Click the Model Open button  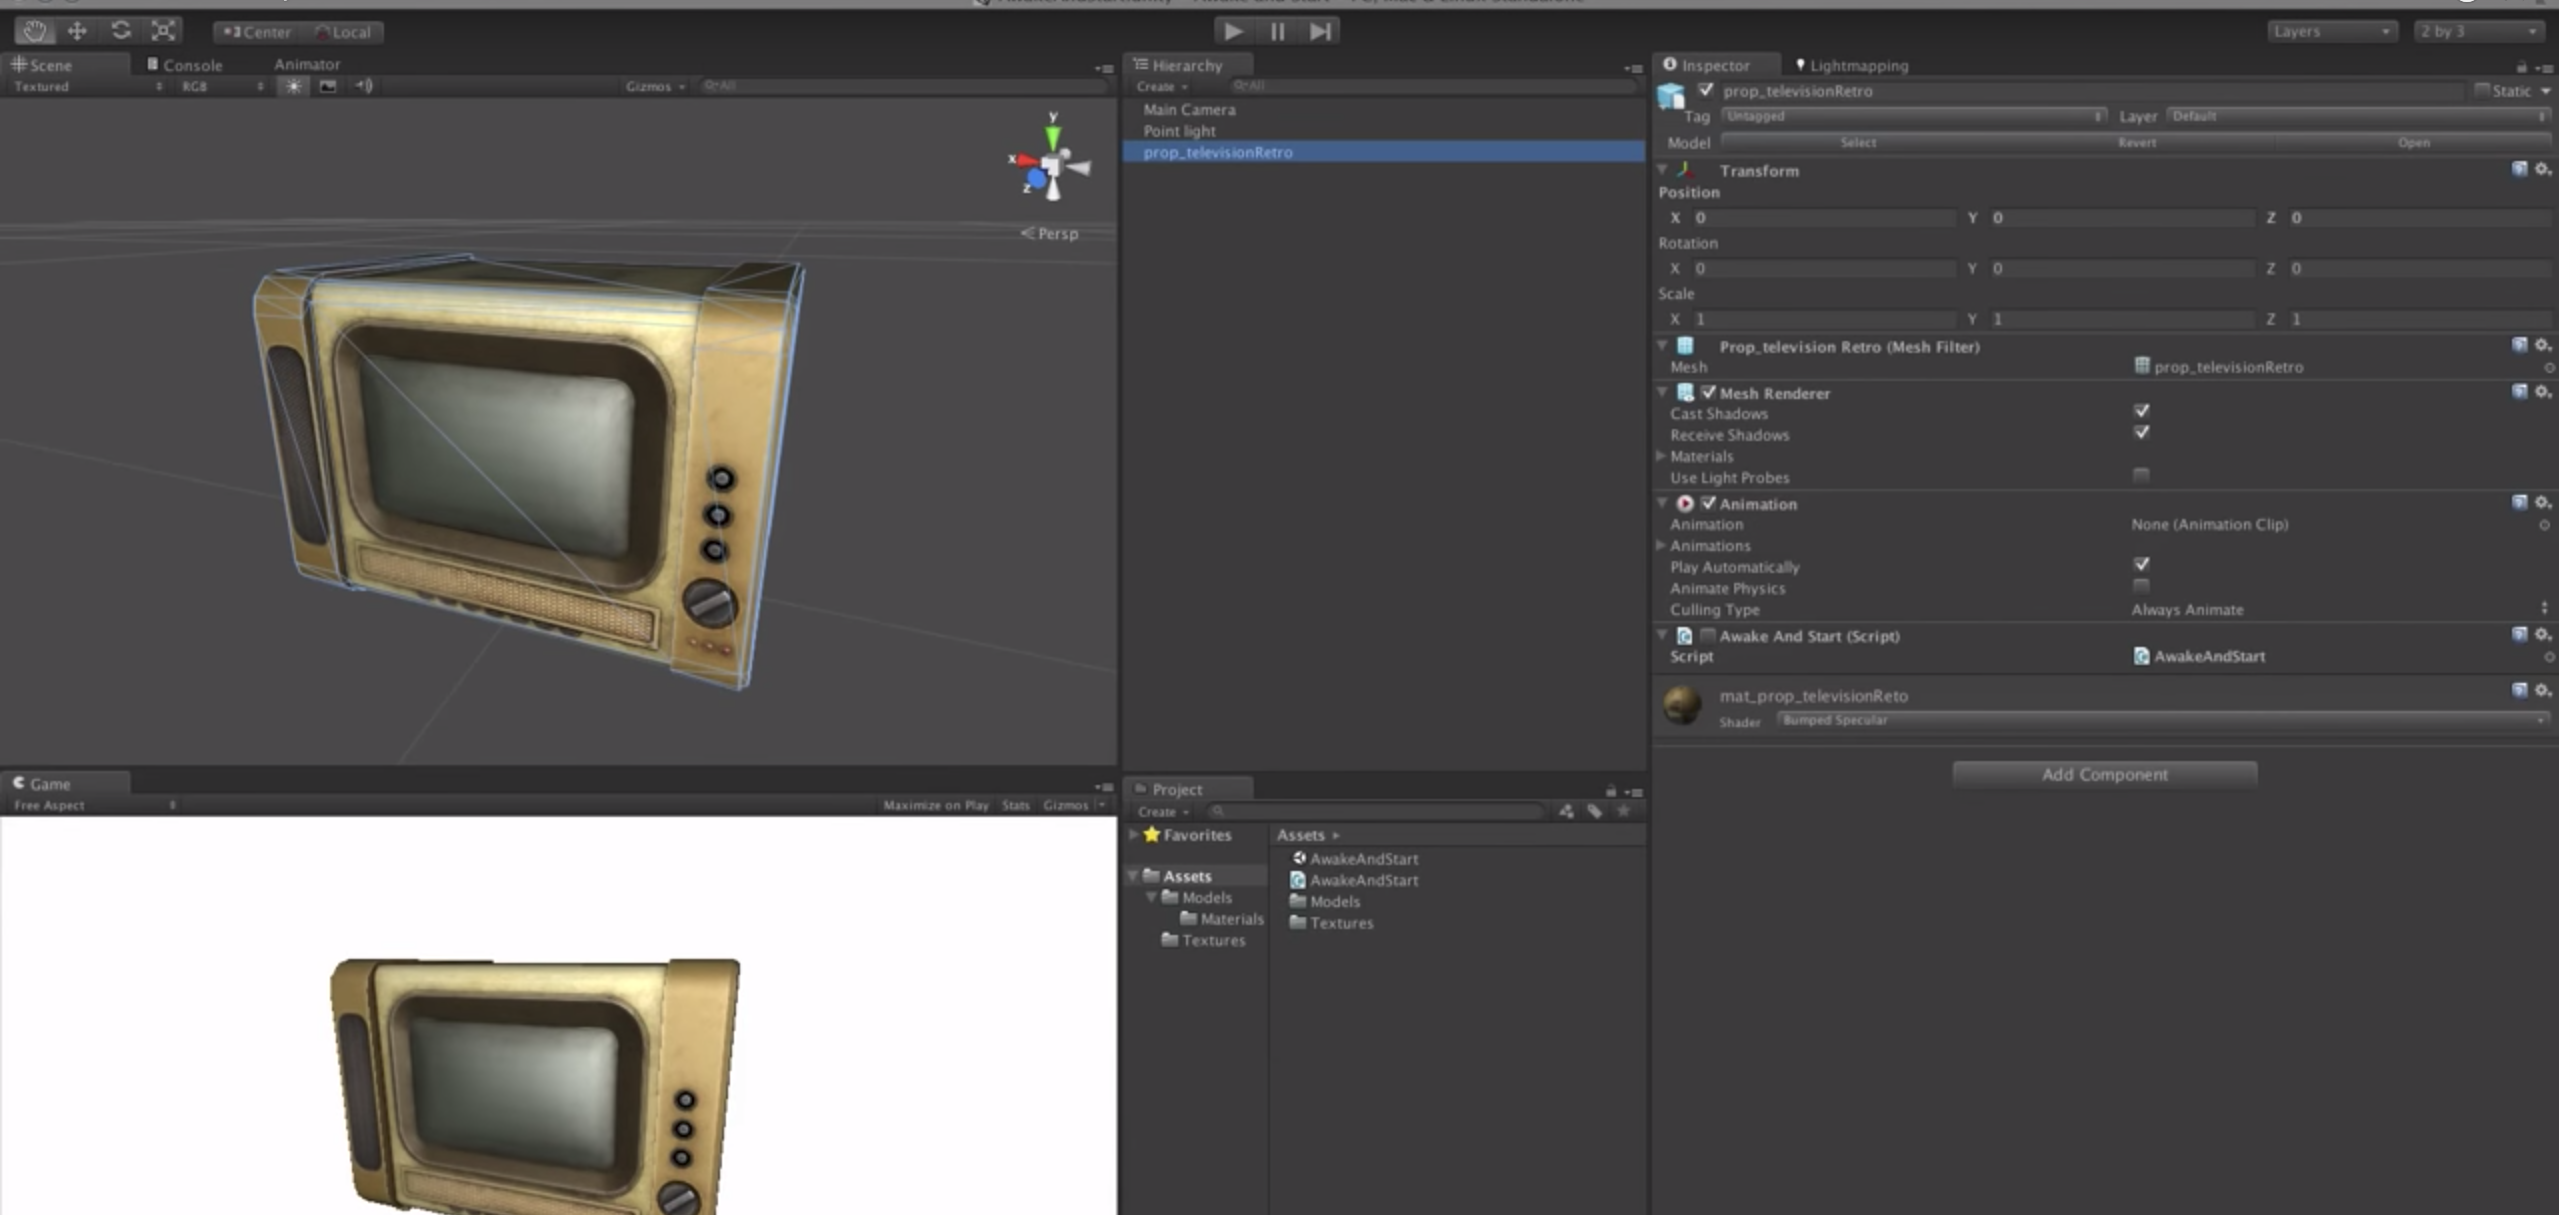pyautogui.click(x=2412, y=143)
